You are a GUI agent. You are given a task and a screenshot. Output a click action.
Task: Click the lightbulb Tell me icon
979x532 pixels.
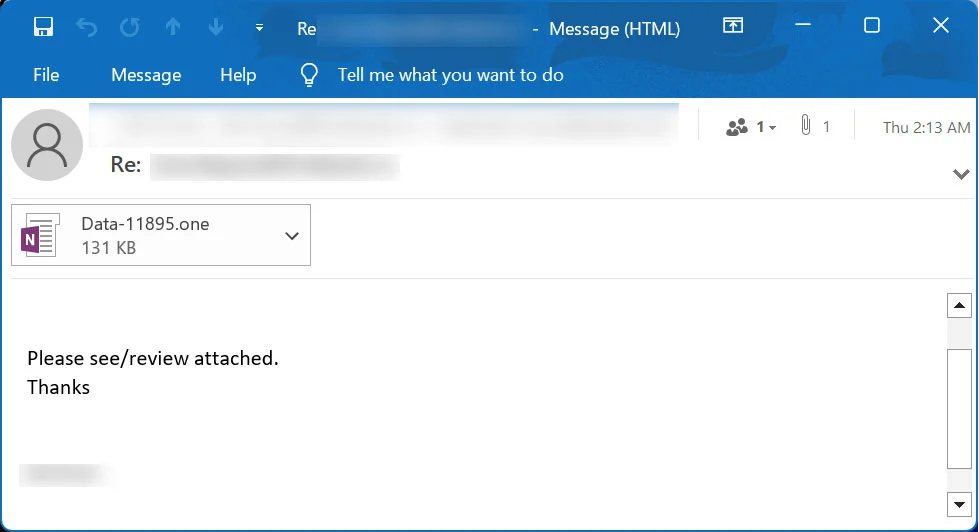(310, 75)
